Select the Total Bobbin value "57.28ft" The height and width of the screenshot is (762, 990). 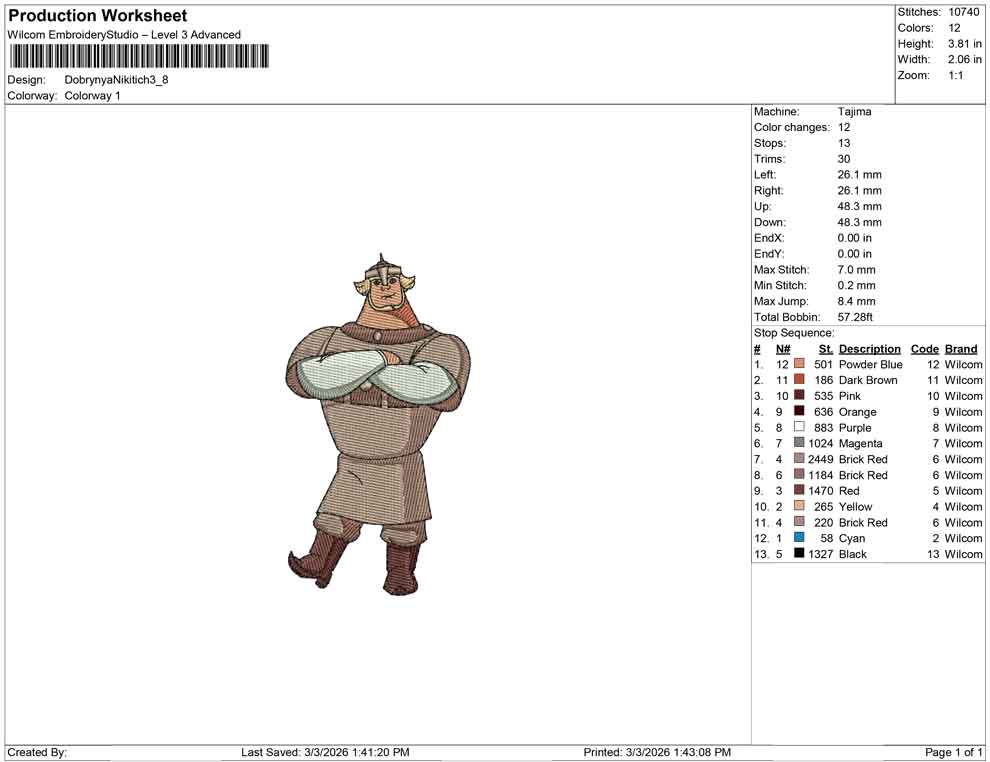click(x=855, y=317)
